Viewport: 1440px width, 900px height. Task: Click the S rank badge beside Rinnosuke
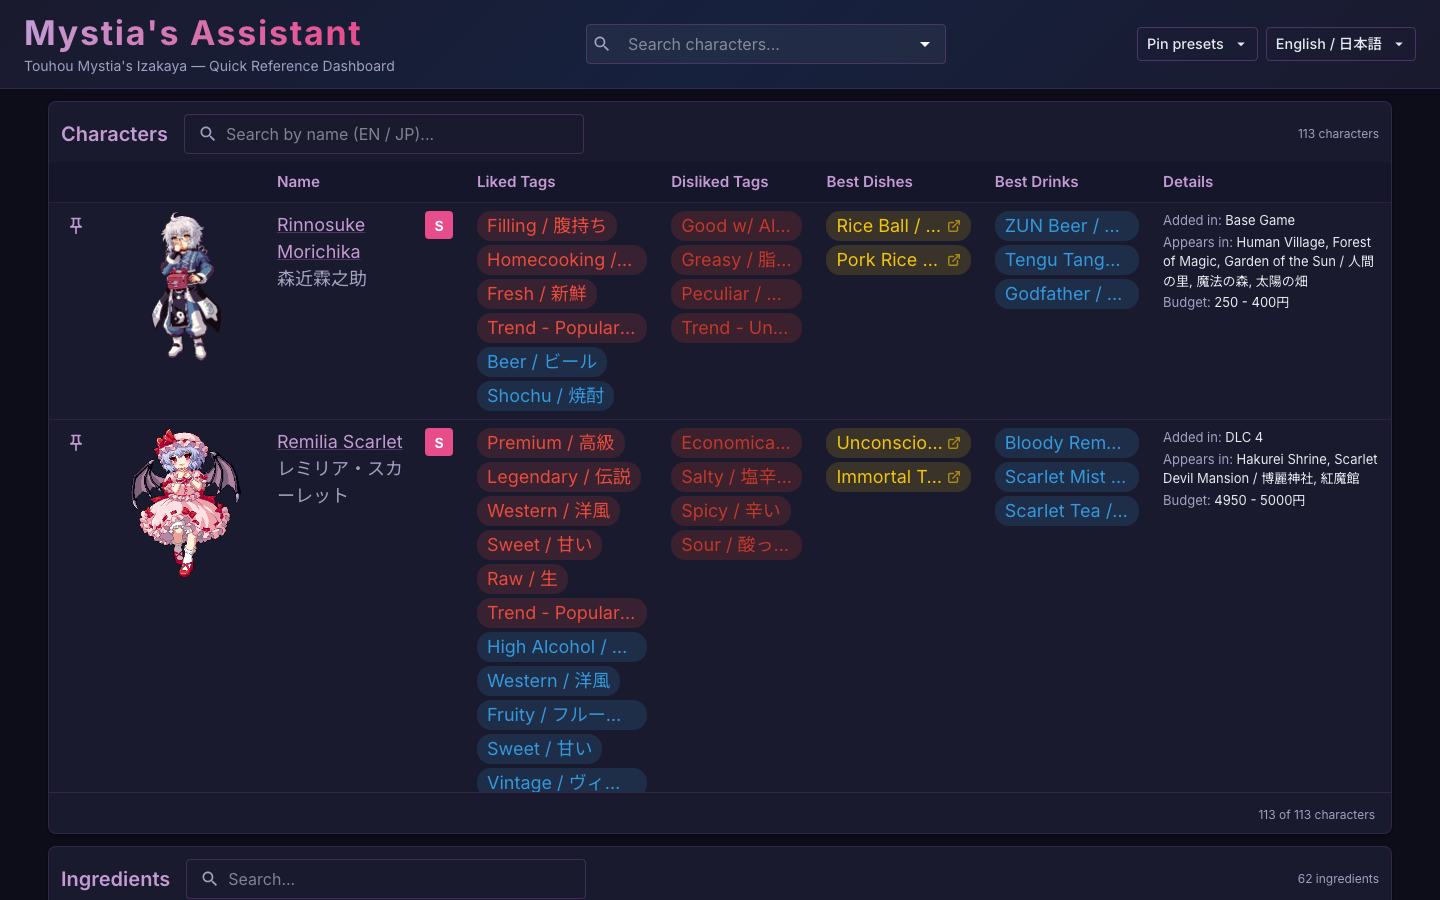(439, 226)
